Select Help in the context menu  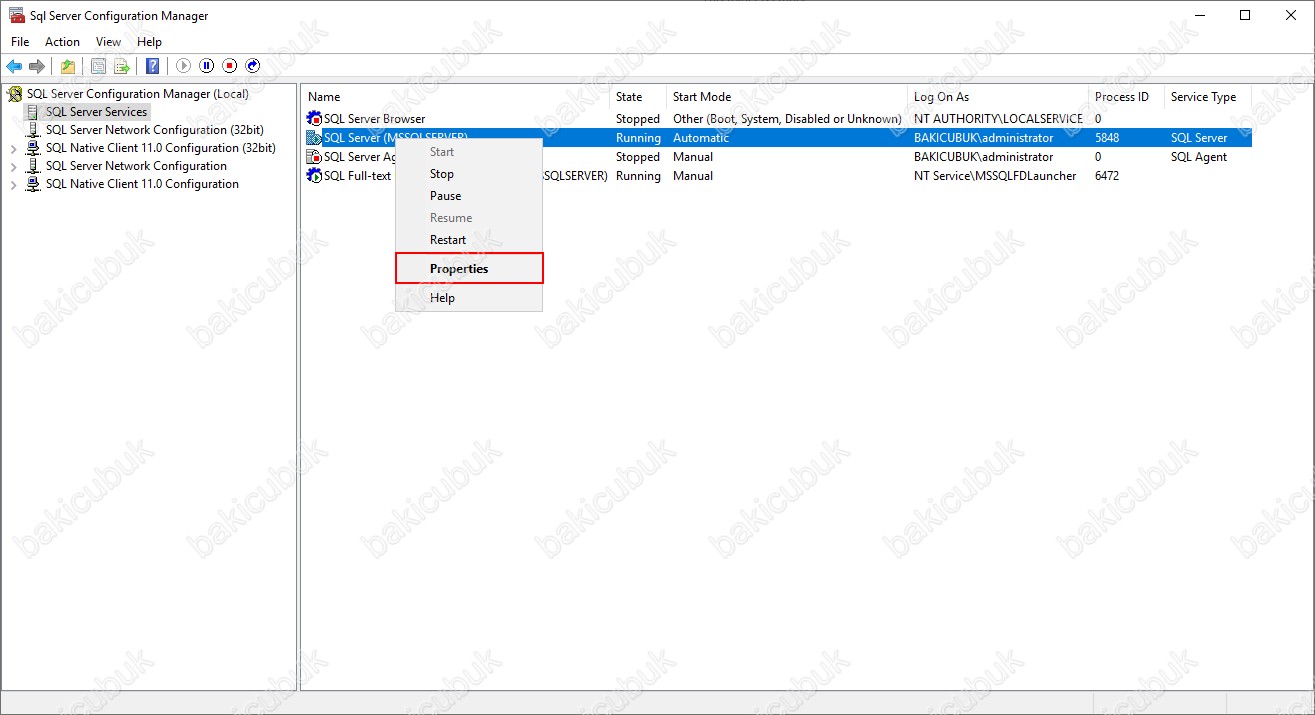tap(442, 298)
